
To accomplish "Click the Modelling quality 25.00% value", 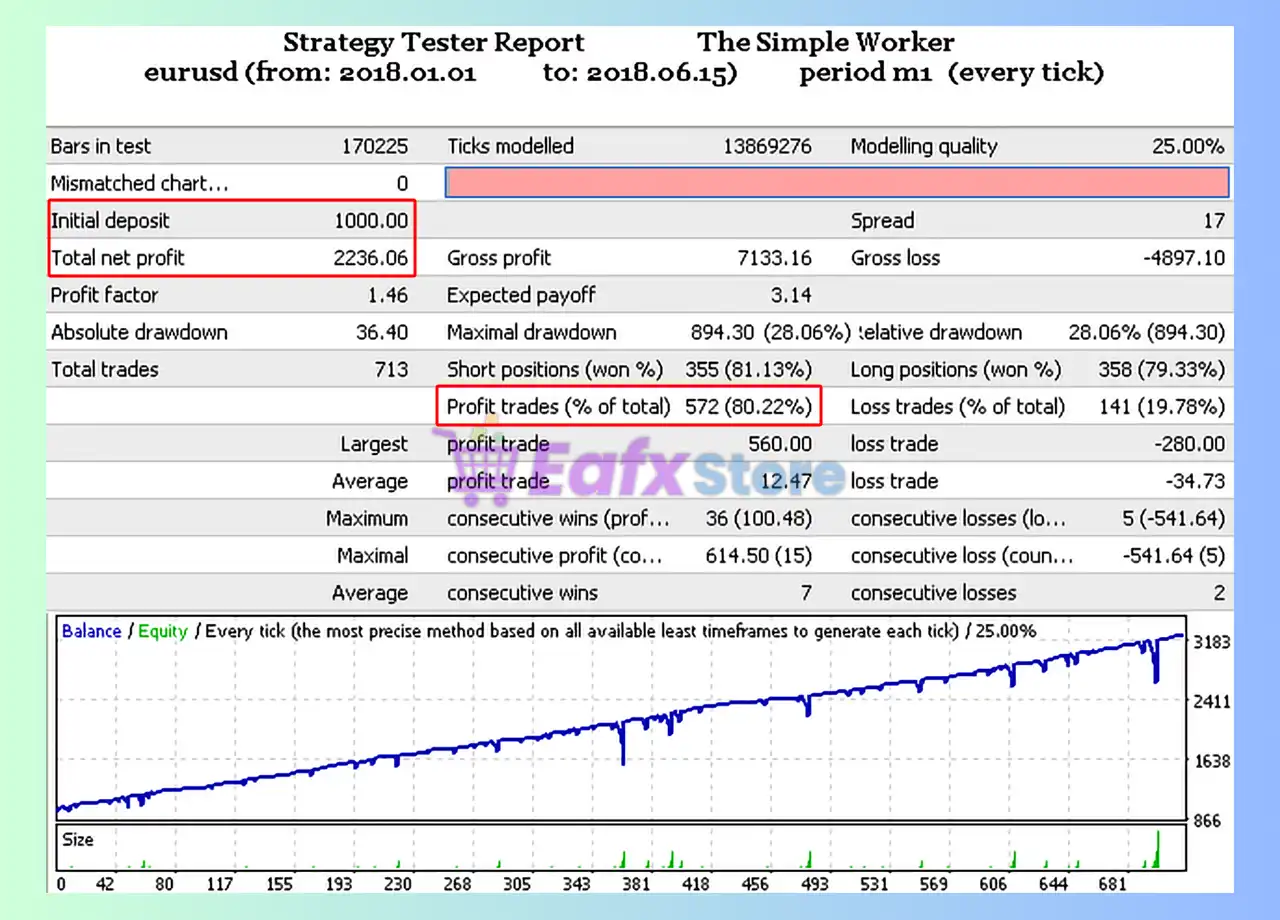I will [1187, 146].
